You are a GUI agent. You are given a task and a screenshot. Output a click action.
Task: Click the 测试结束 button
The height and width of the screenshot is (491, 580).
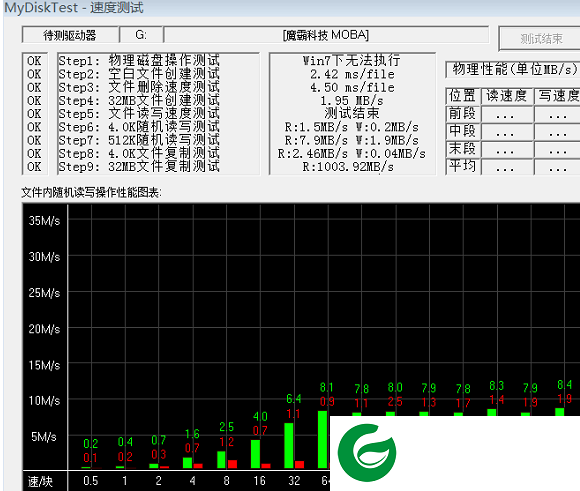pyautogui.click(x=540, y=38)
